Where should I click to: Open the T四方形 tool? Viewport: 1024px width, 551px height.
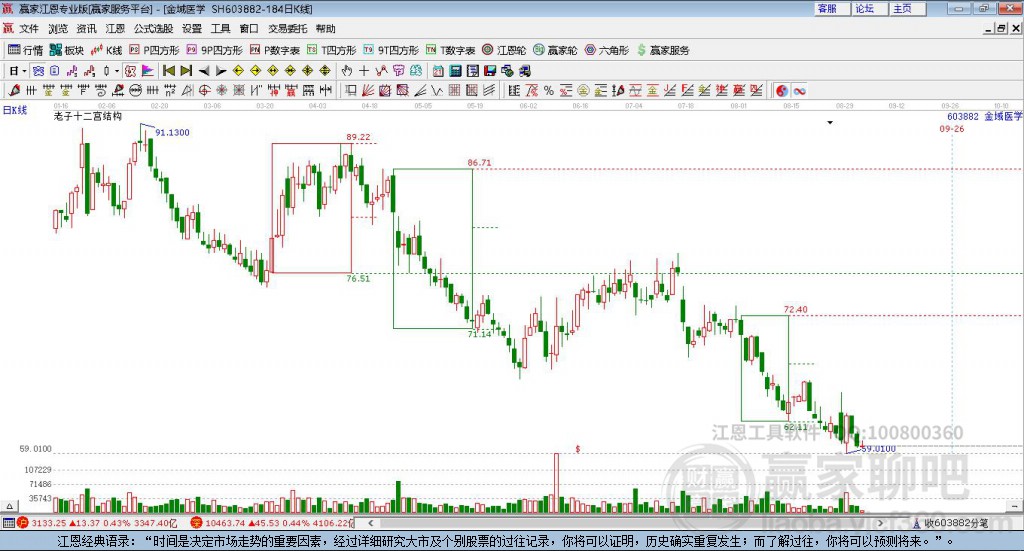point(331,50)
